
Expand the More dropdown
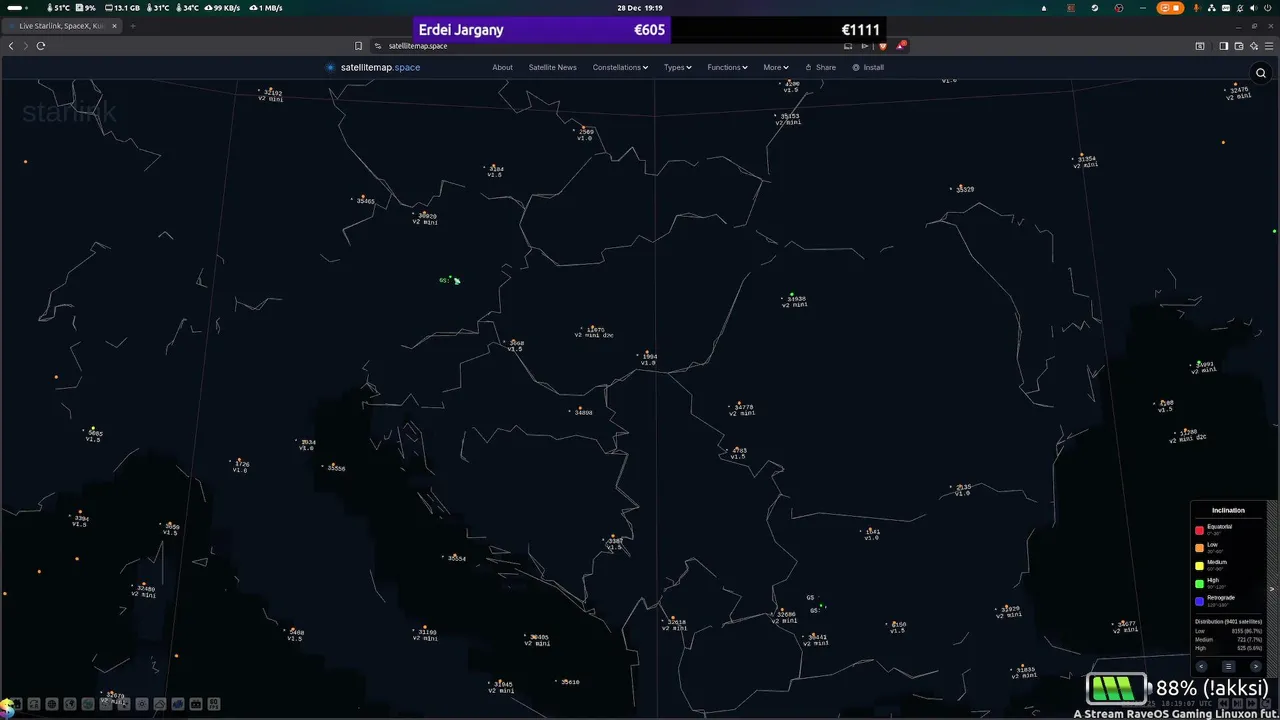click(776, 68)
